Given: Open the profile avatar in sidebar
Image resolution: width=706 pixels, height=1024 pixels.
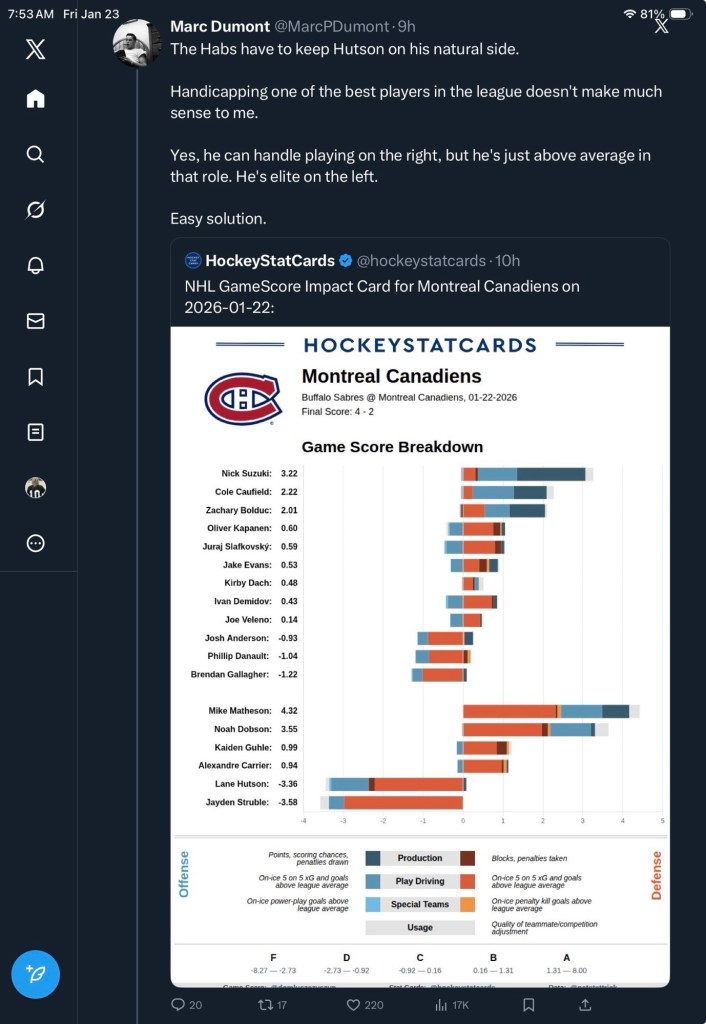Looking at the screenshot, I should [x=35, y=488].
